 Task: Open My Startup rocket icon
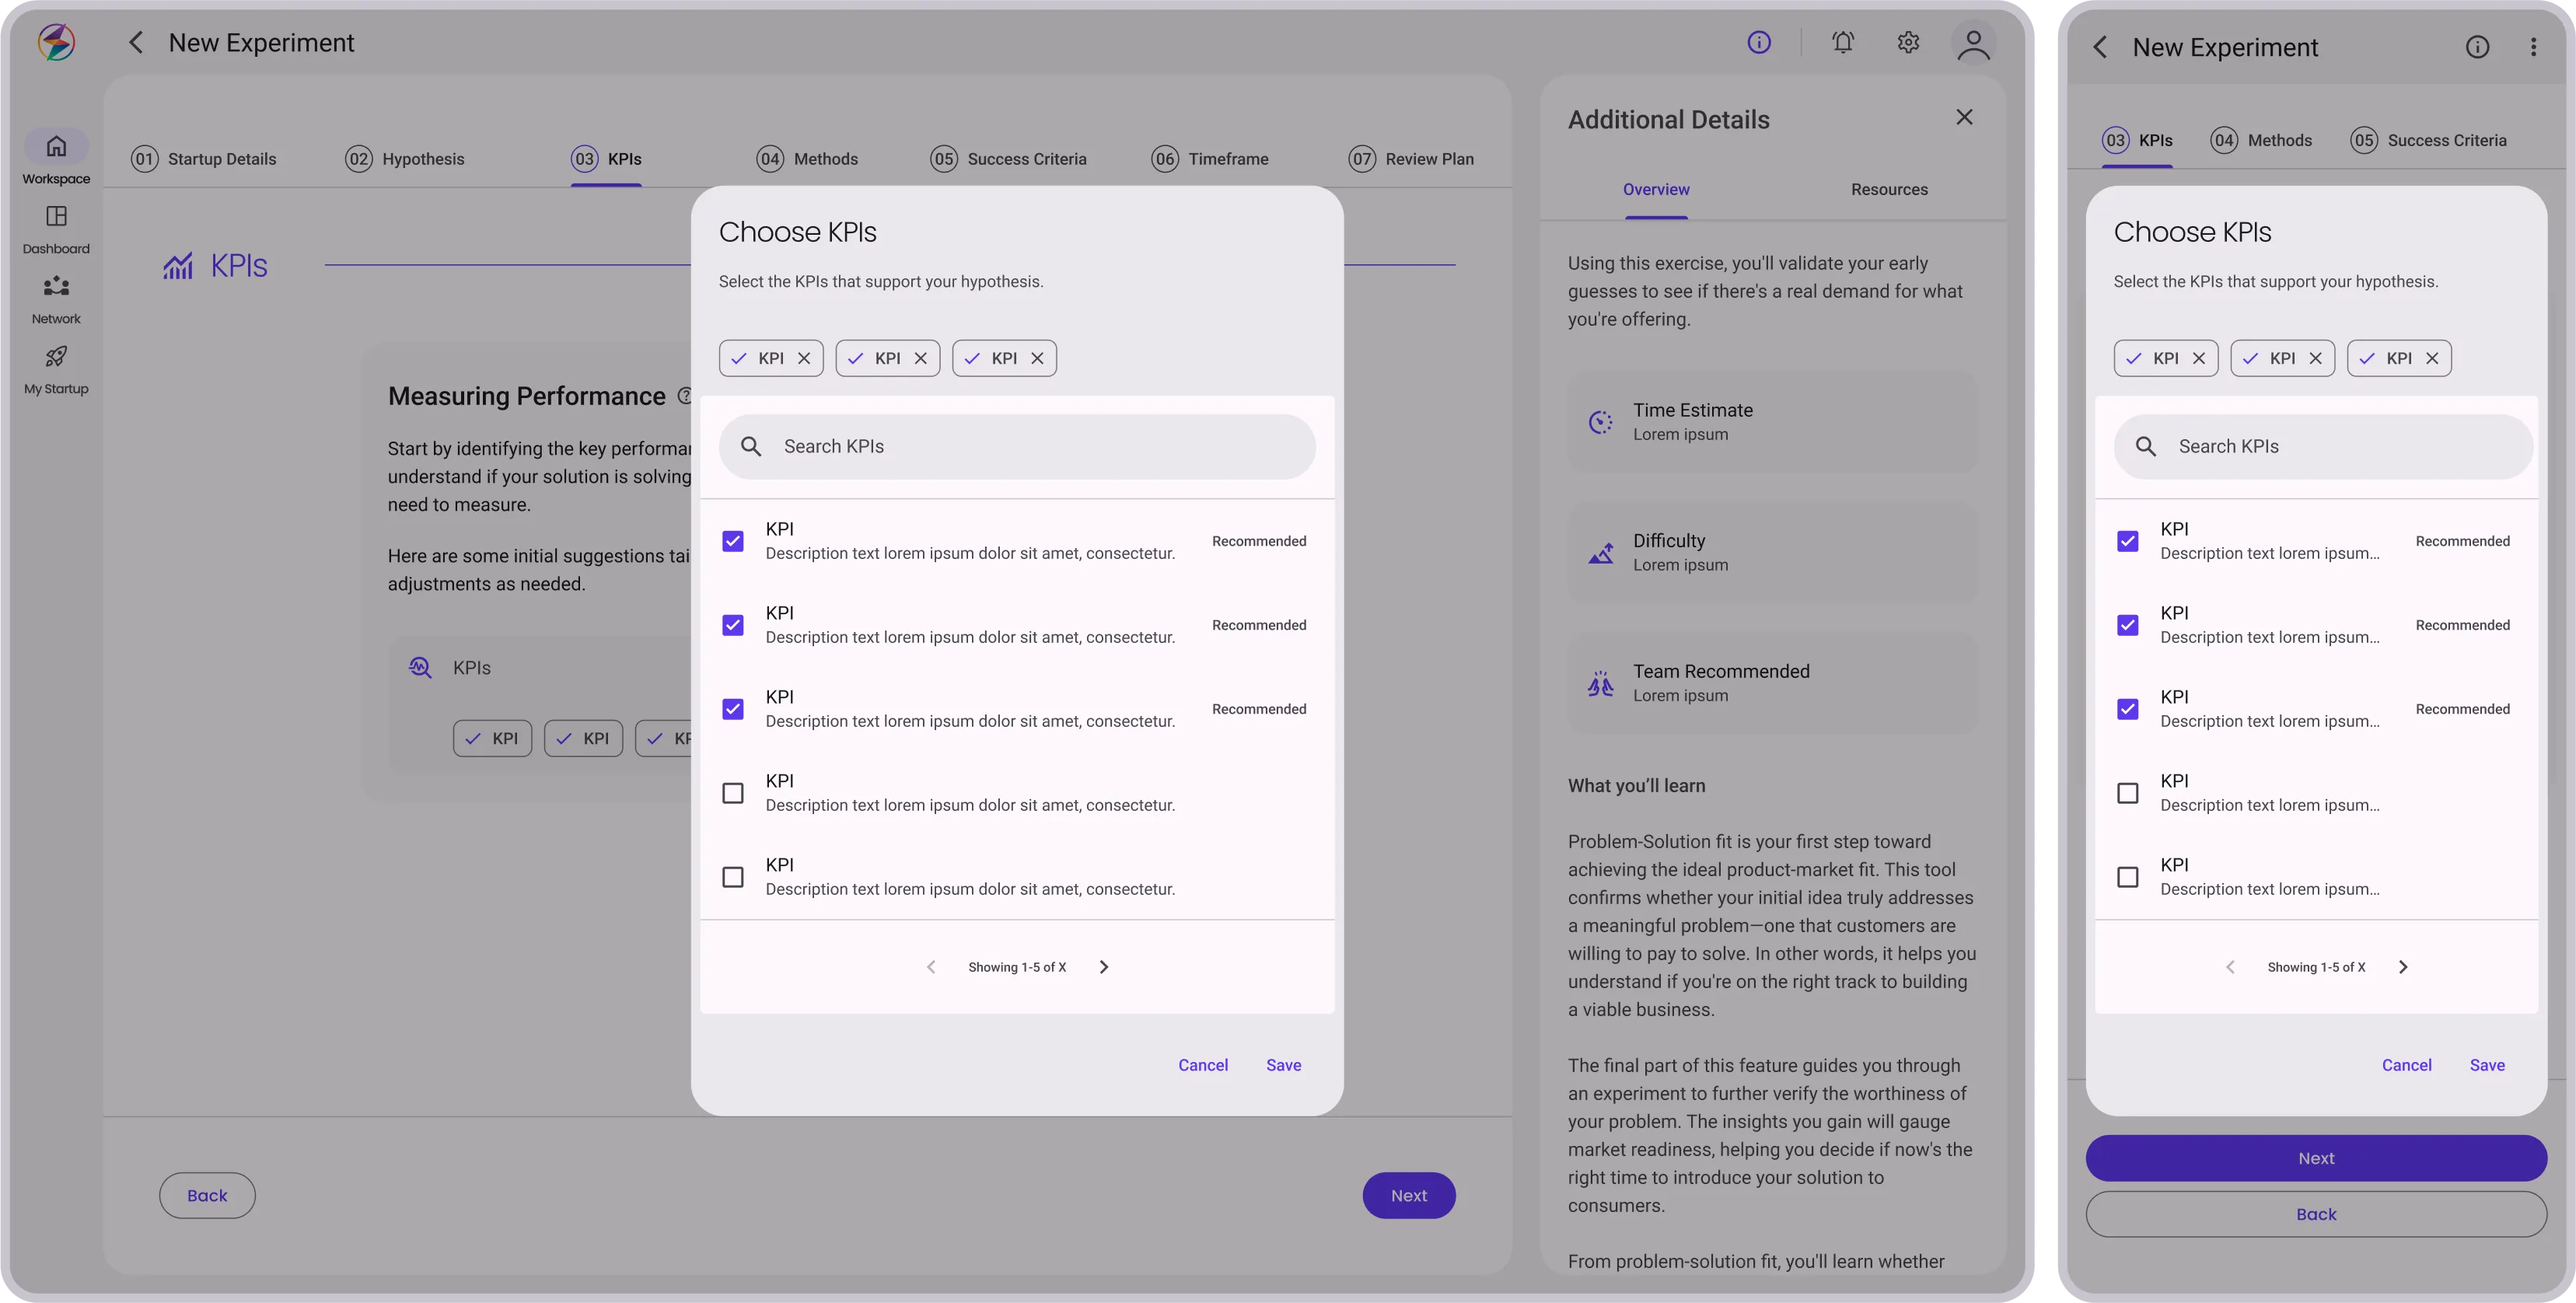[56, 357]
